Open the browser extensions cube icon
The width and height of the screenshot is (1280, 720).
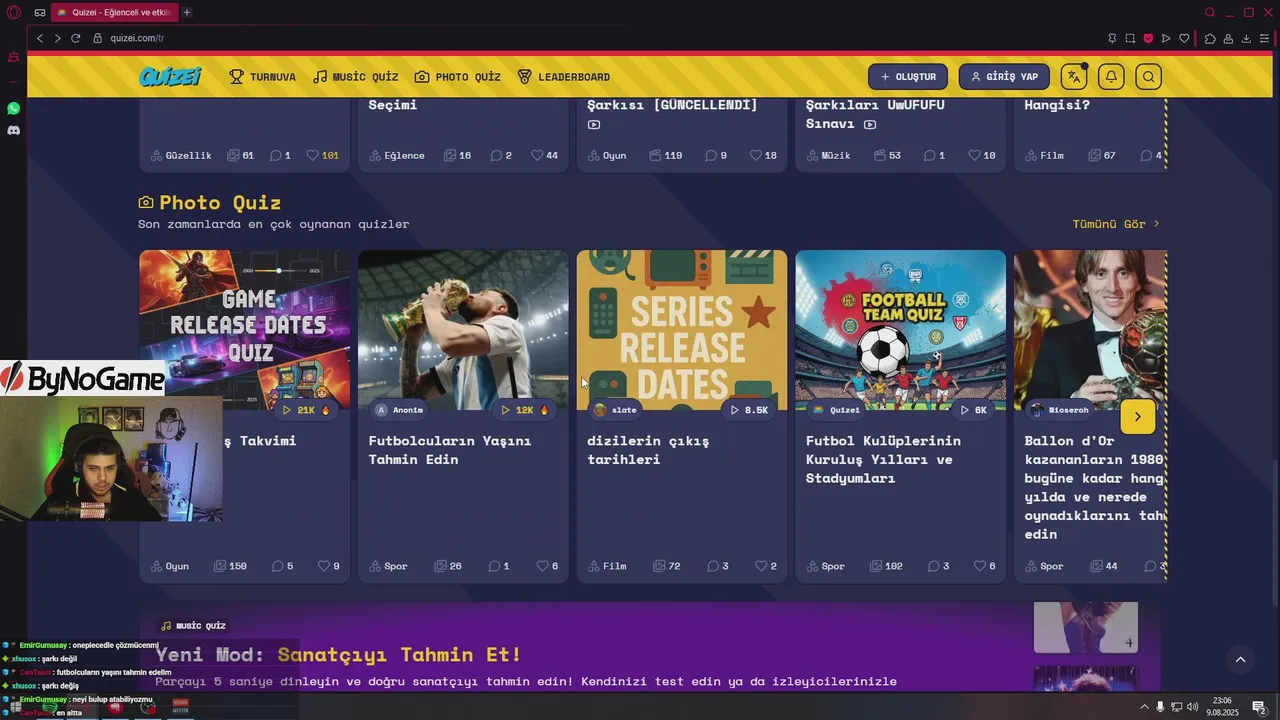pyautogui.click(x=1210, y=38)
